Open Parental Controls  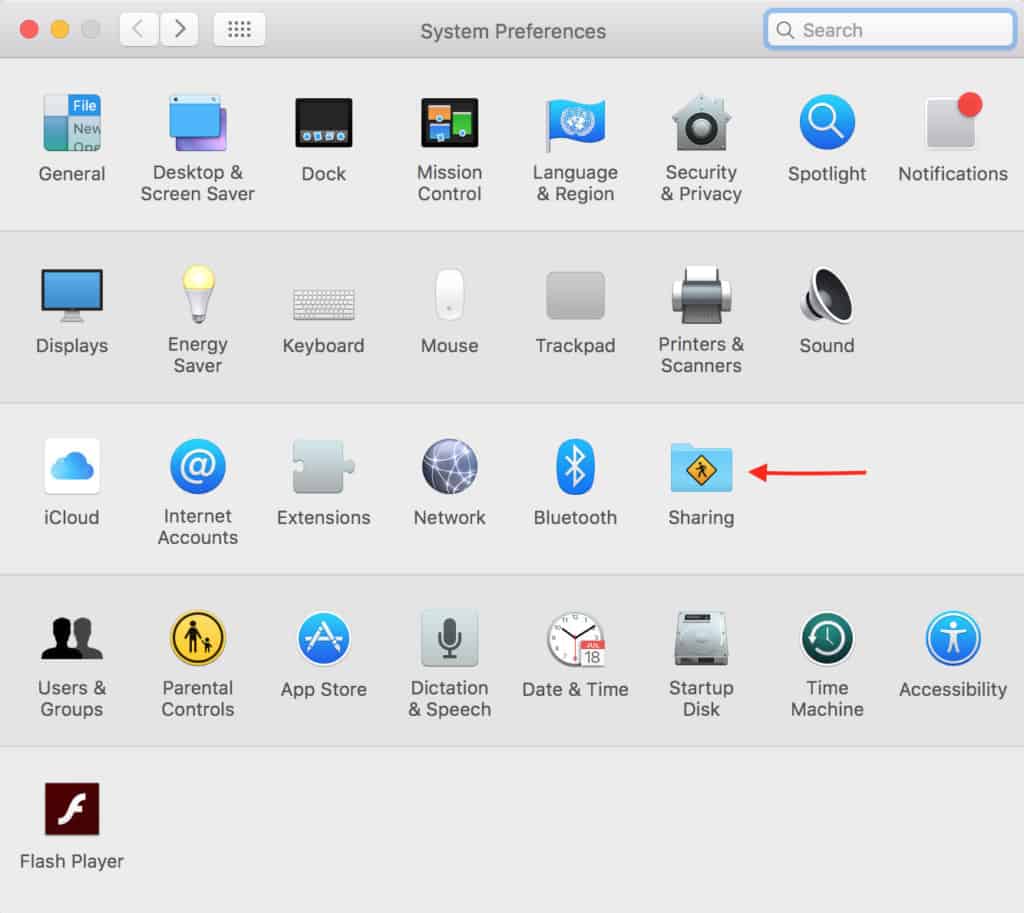(x=197, y=638)
